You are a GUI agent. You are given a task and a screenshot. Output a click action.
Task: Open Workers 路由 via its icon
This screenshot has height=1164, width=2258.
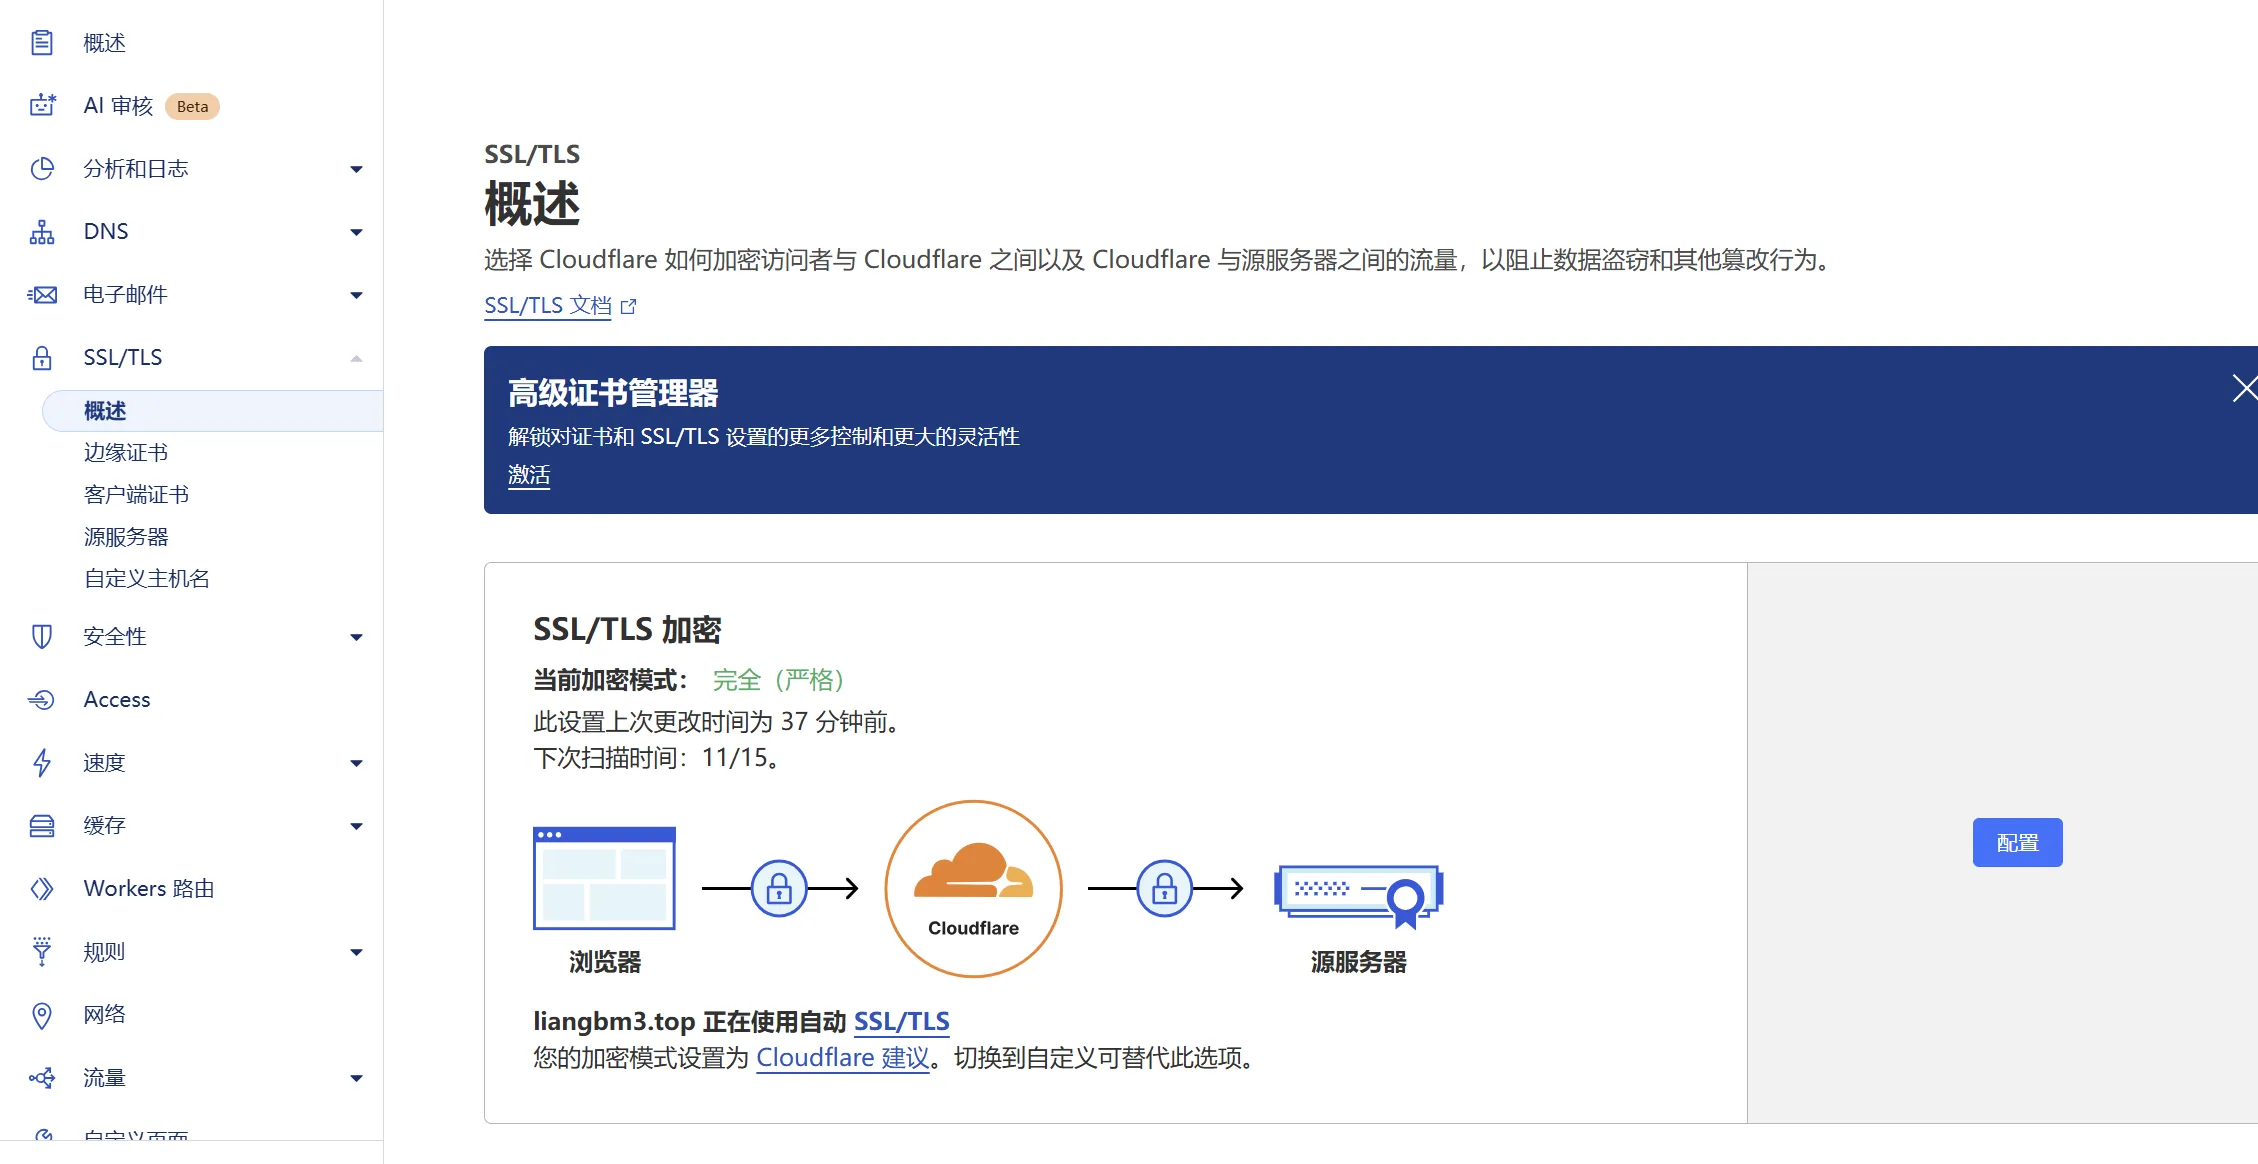tap(41, 888)
